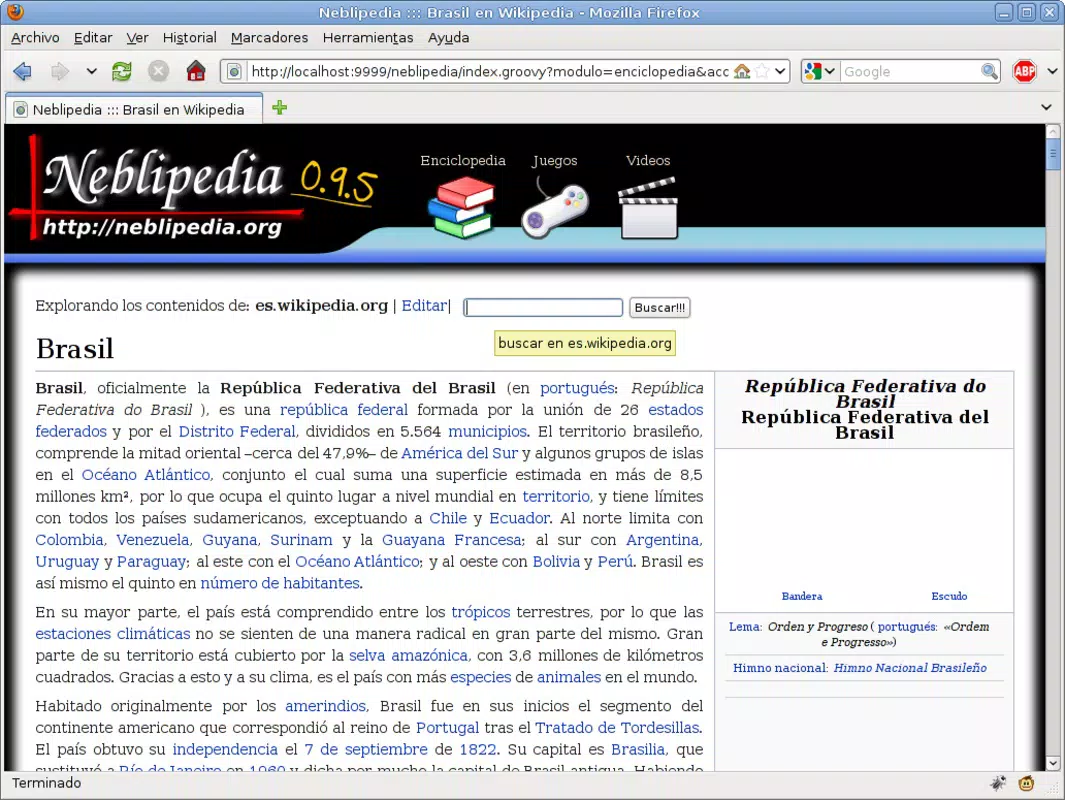1065x800 pixels.
Task: Open the Adblock Plus ABP icon
Action: point(1024,71)
